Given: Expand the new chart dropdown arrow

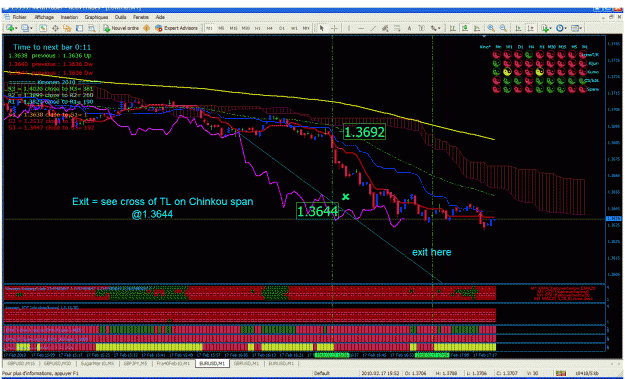Looking at the screenshot, I should pyautogui.click(x=16, y=28).
